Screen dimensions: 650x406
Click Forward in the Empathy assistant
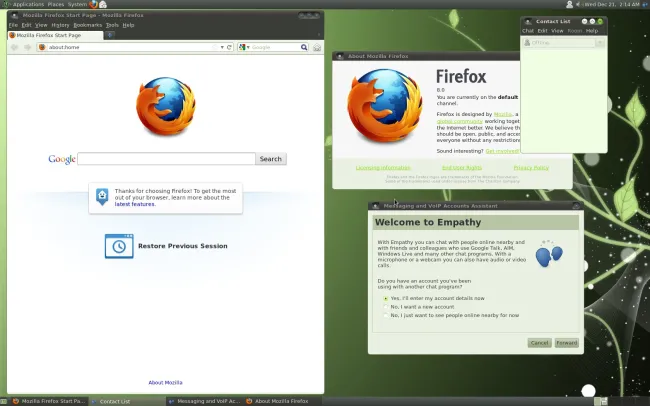click(567, 343)
